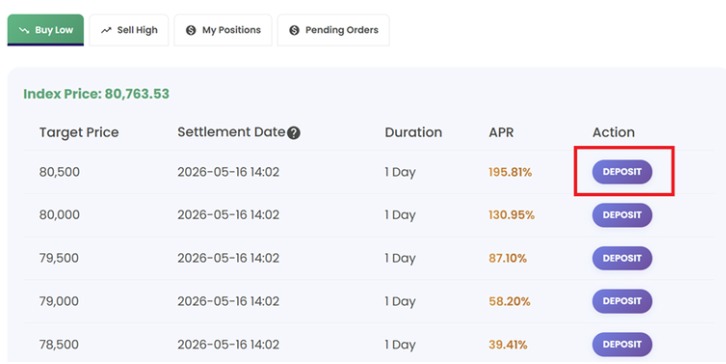Switch to the Sell High tab
This screenshot has width=726, height=364.
click(x=129, y=30)
